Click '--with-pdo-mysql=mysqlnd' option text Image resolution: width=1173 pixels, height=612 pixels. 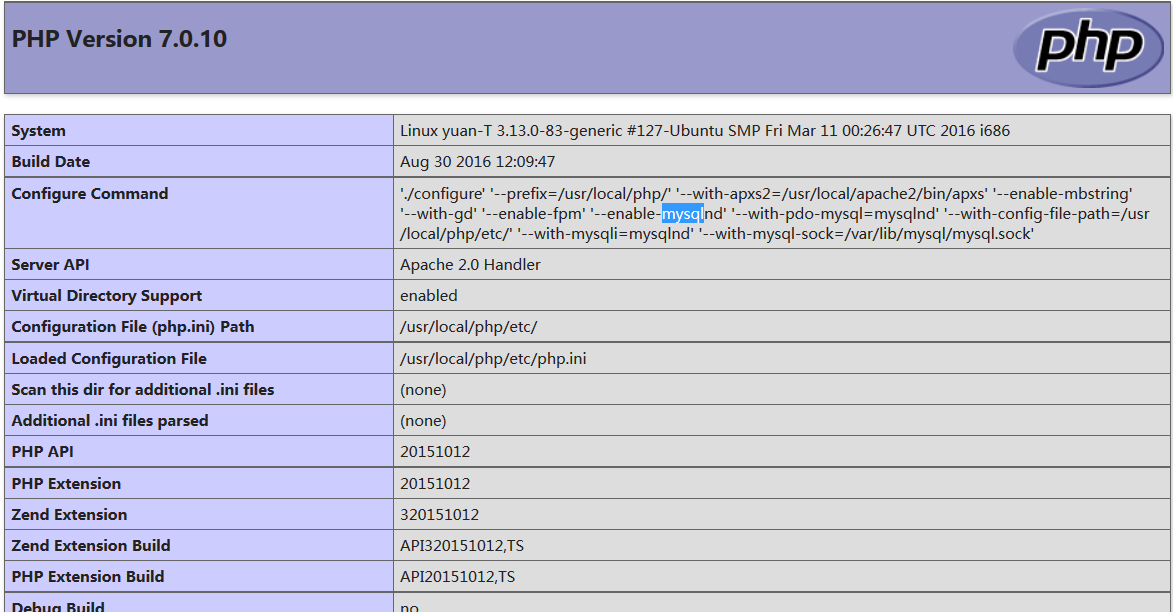835,214
